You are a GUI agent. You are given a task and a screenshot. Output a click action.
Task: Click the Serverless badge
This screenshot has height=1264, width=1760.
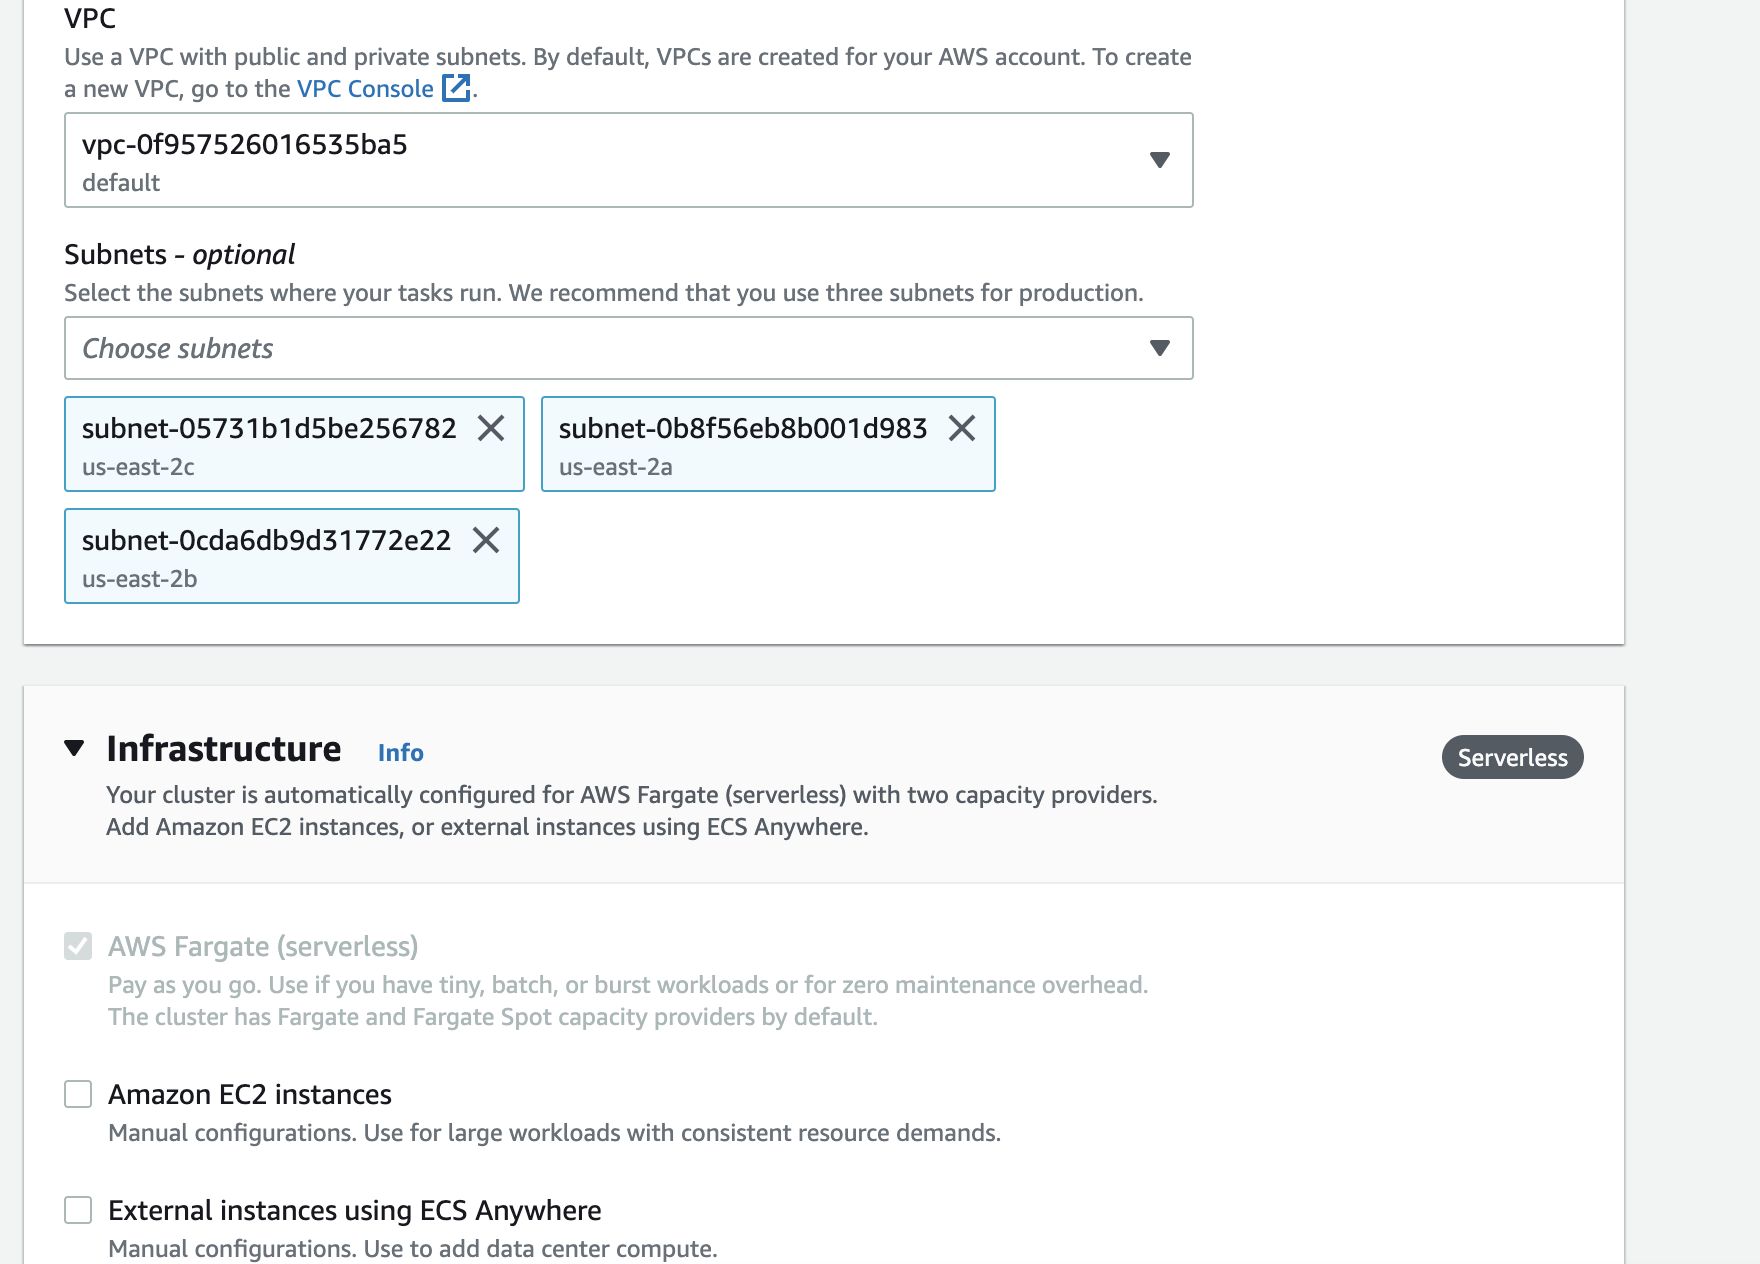(1512, 757)
